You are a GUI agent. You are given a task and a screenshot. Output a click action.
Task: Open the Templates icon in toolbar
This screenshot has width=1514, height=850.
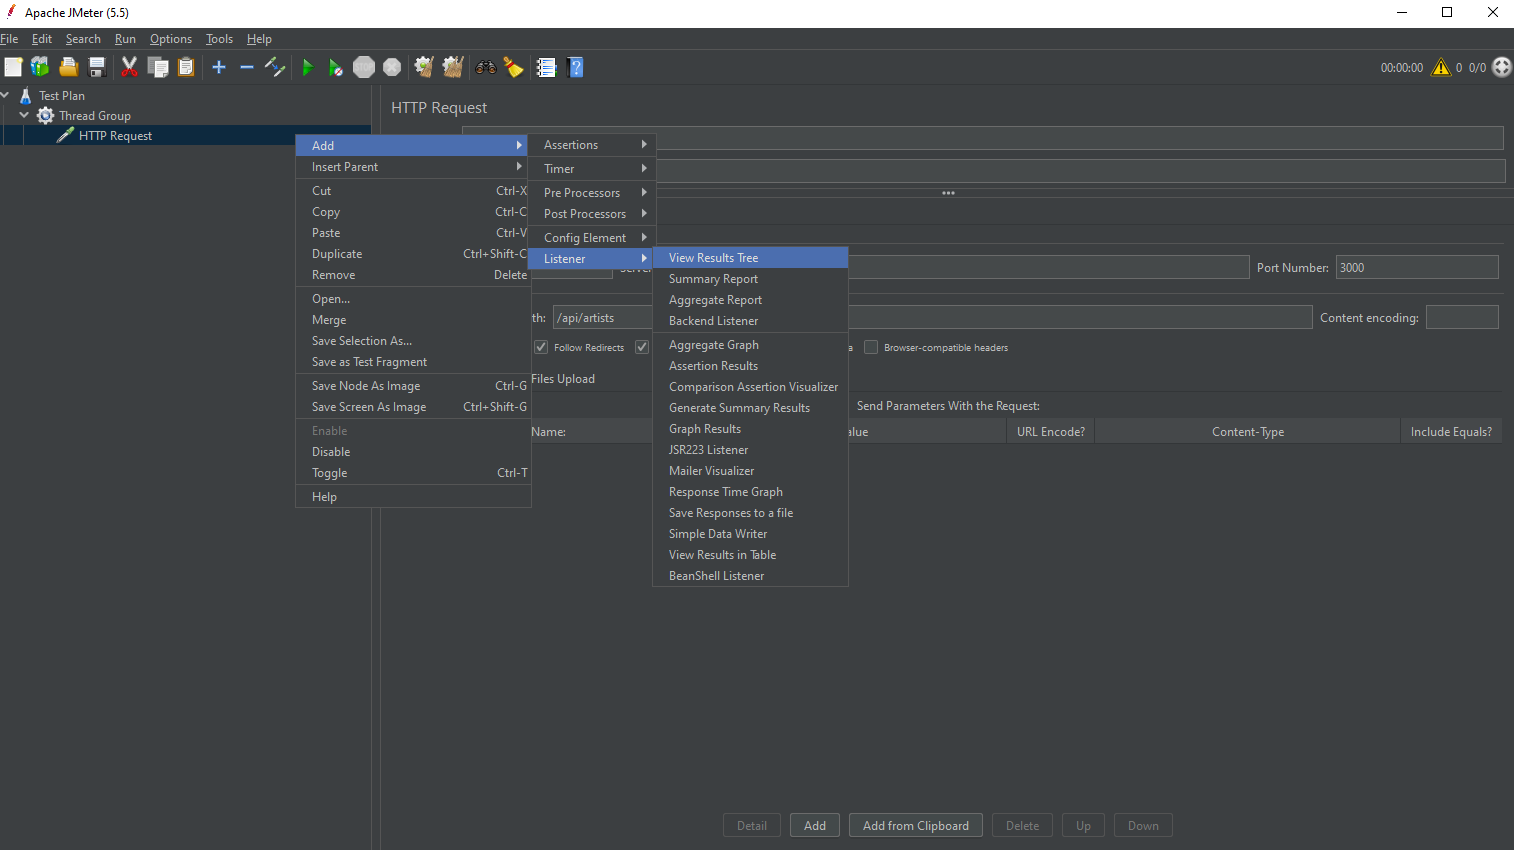(40, 67)
